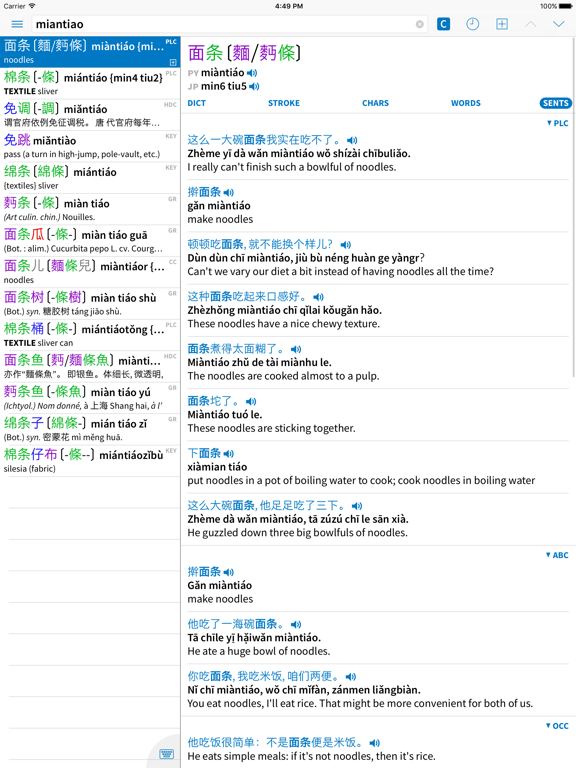Switch to the WORDS tab
Screen dimensions: 576x768
[466, 103]
